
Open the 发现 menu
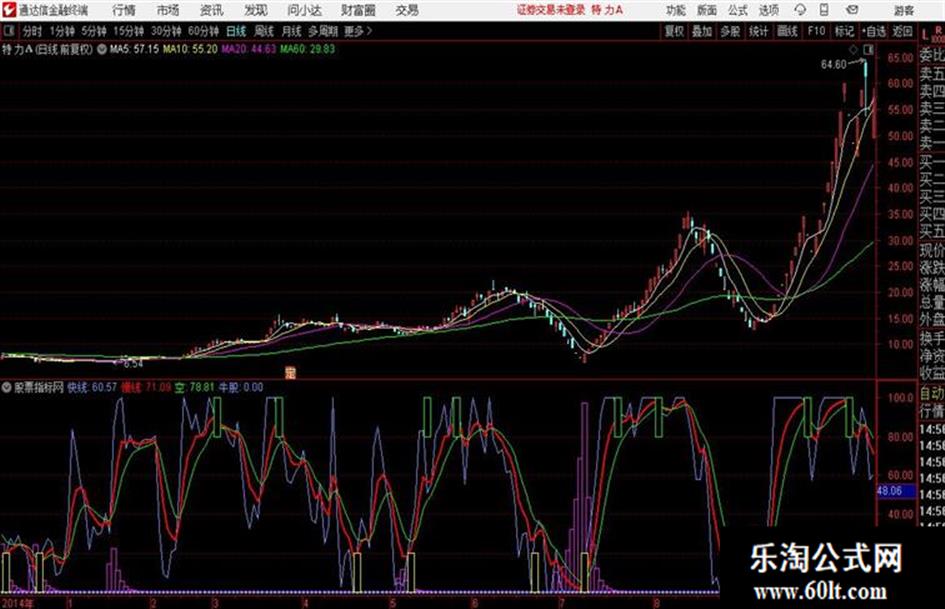click(x=256, y=10)
